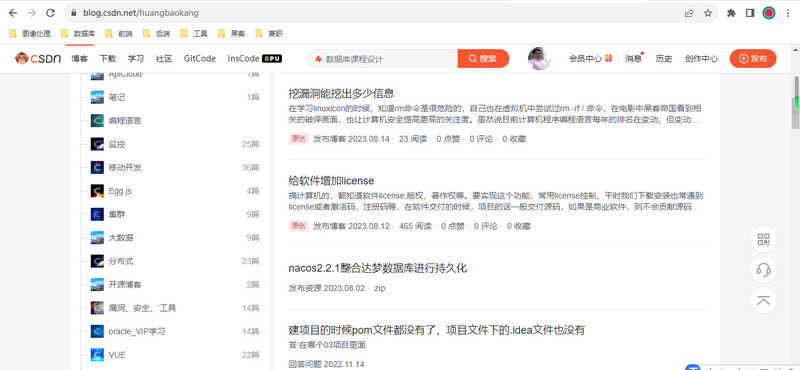This screenshot has width=800, height=370.
Task: Open the customer service headset button
Action: click(x=764, y=270)
